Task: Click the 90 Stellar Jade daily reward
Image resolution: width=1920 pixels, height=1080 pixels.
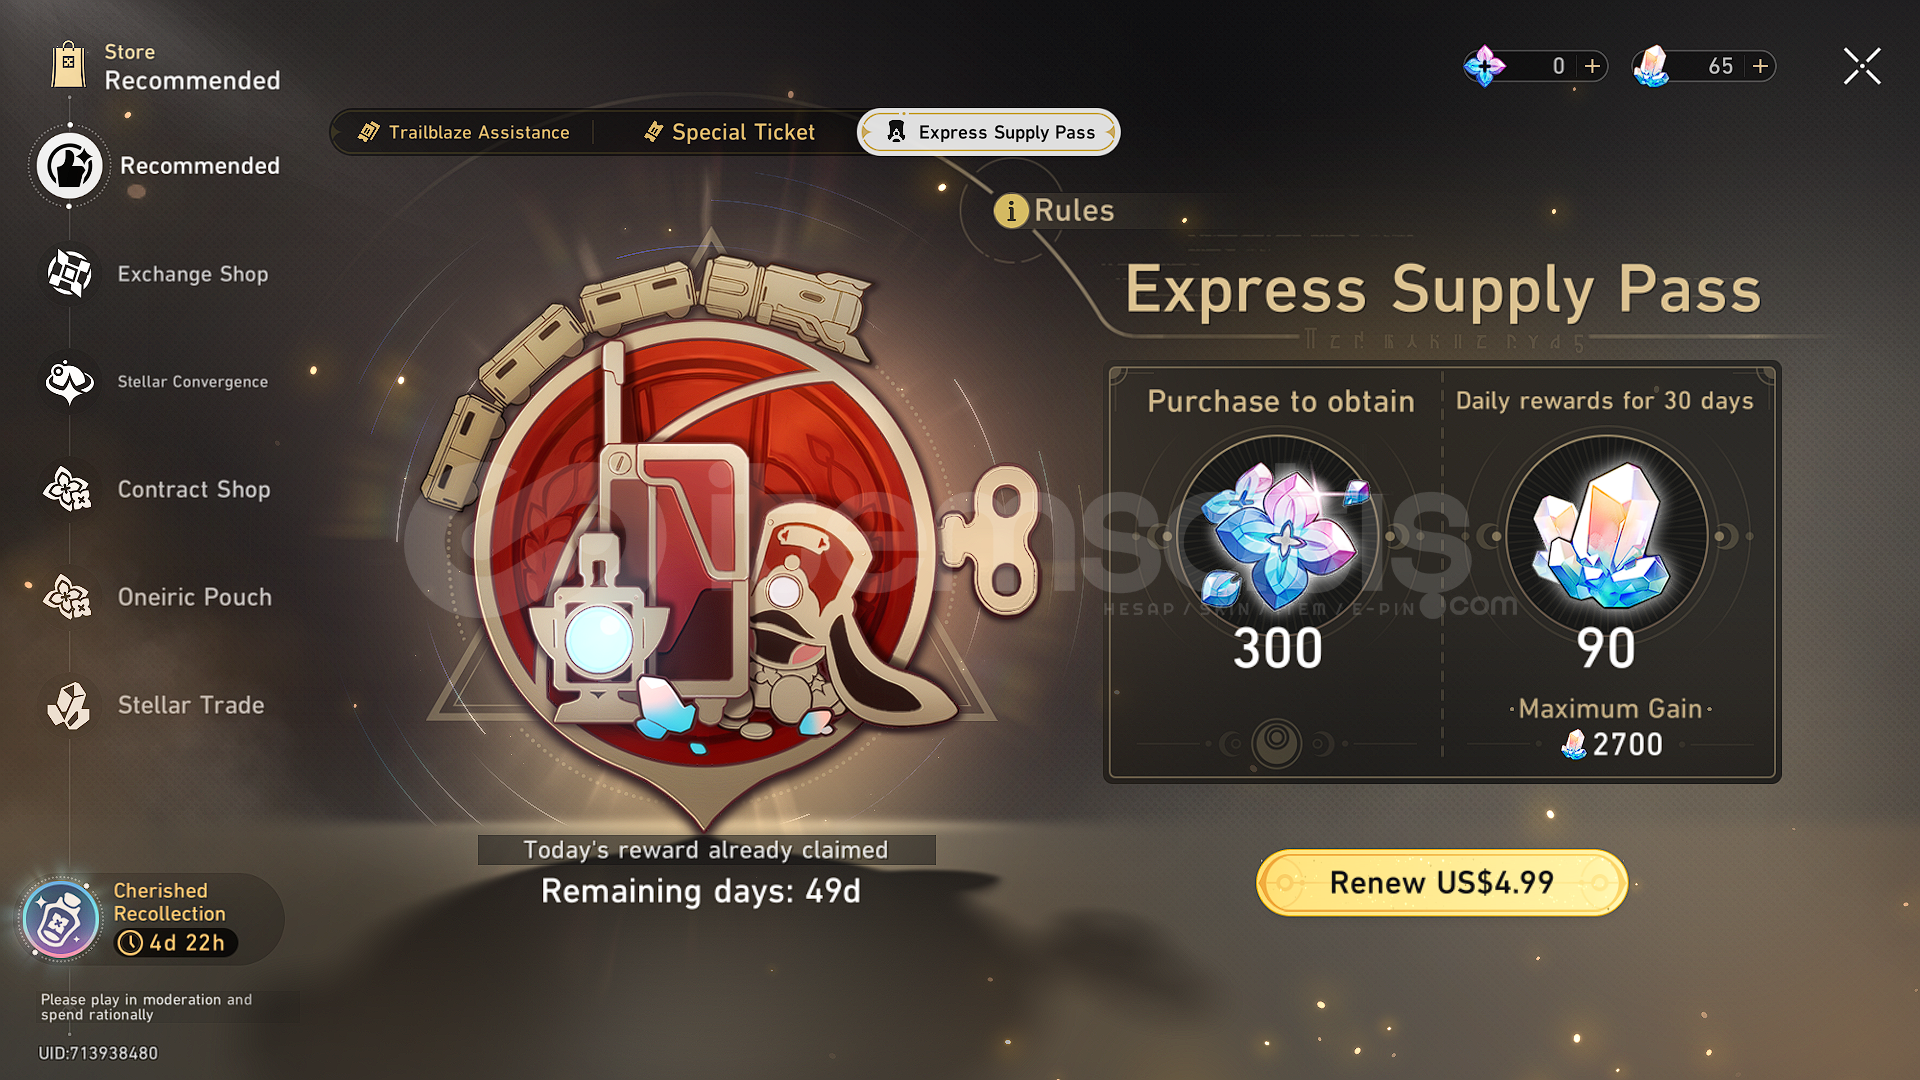Action: point(1605,536)
